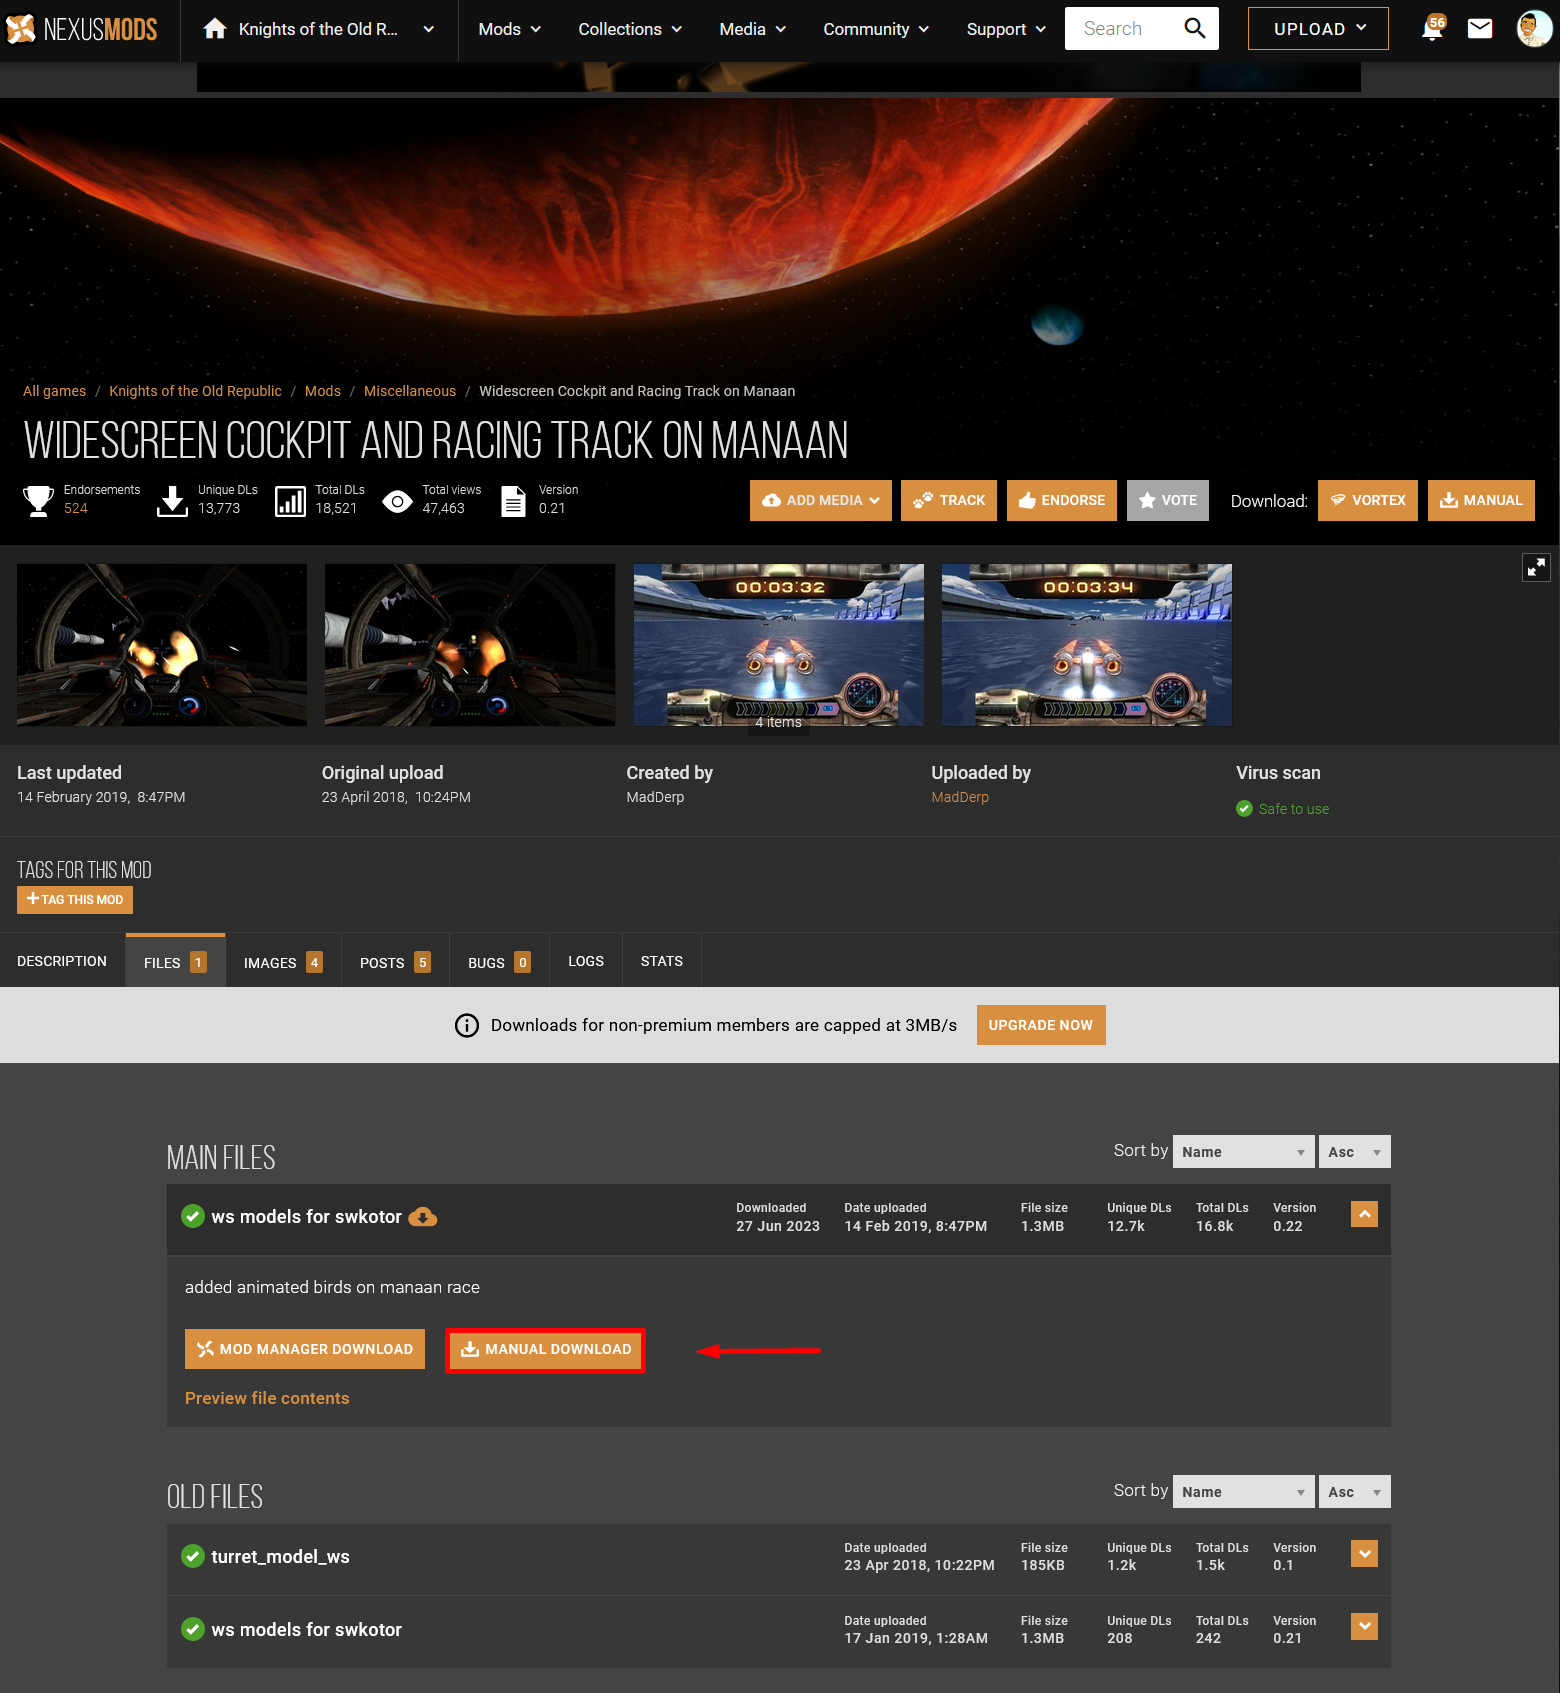The image size is (1560, 1693).
Task: Click the header Manual download button
Action: tap(1481, 500)
